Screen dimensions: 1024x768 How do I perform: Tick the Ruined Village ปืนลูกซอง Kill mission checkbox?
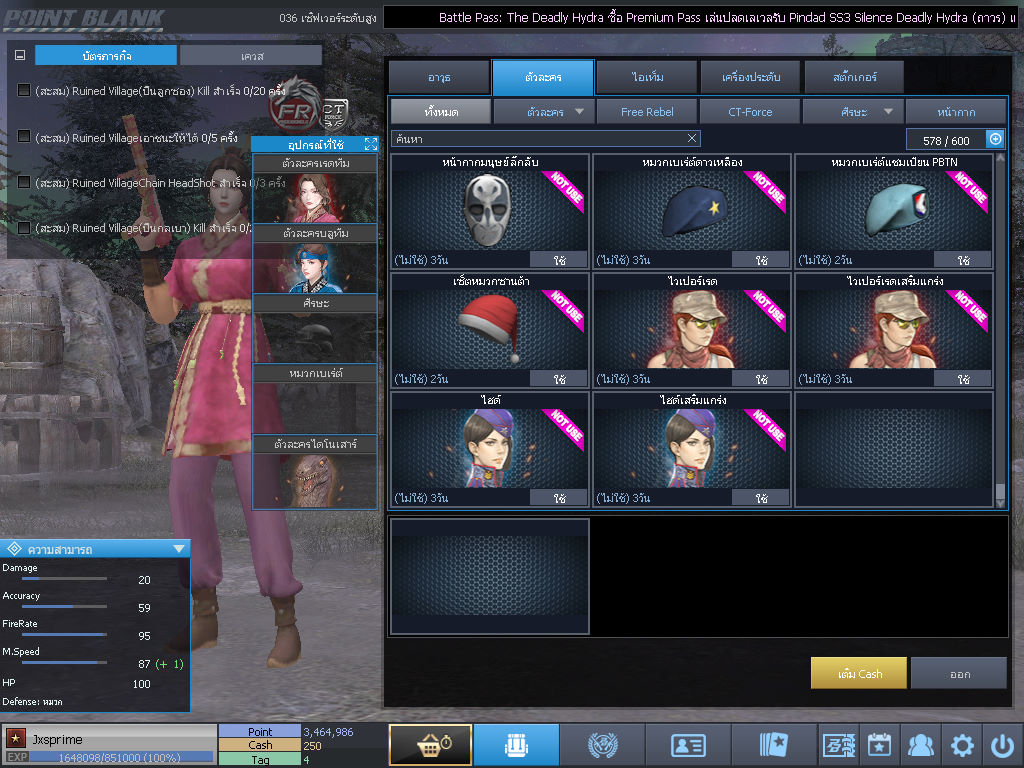pos(24,90)
